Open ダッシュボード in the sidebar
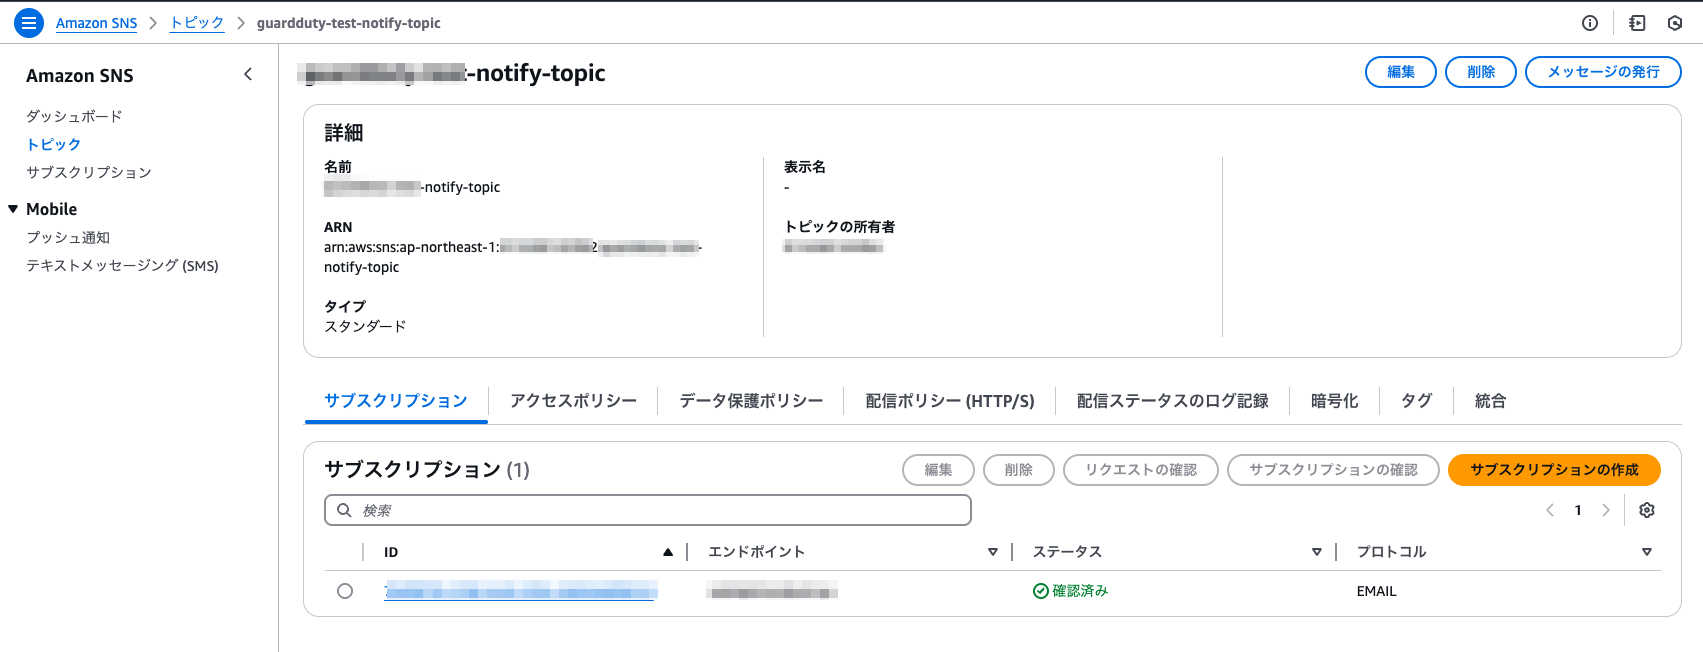 74,116
